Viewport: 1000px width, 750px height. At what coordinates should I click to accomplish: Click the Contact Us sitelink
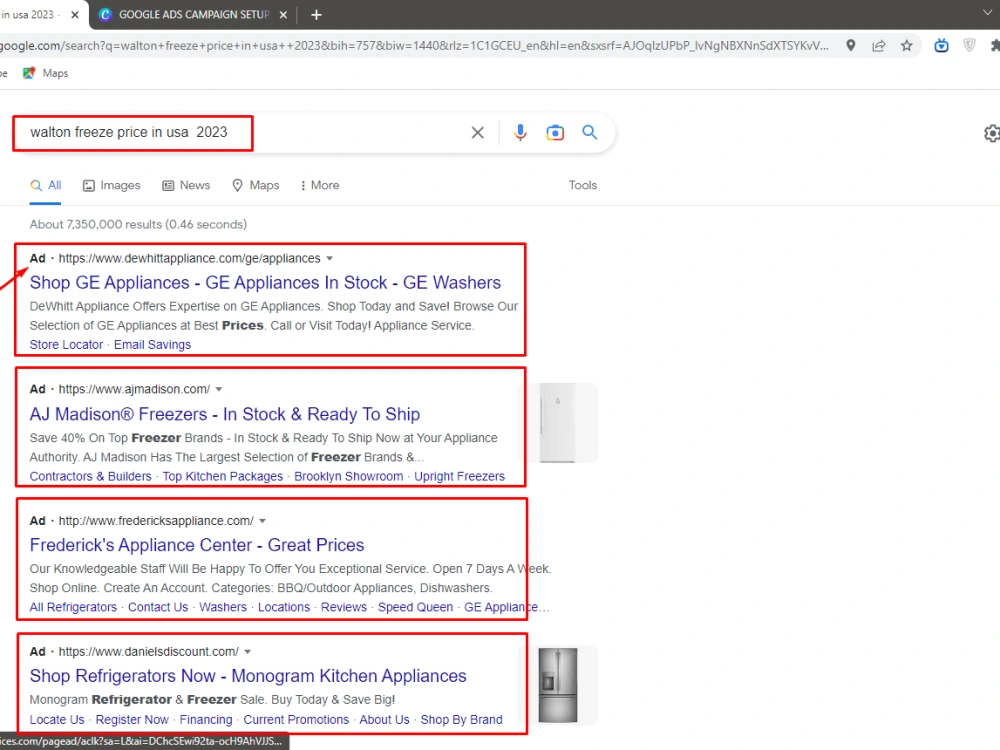pyautogui.click(x=158, y=607)
